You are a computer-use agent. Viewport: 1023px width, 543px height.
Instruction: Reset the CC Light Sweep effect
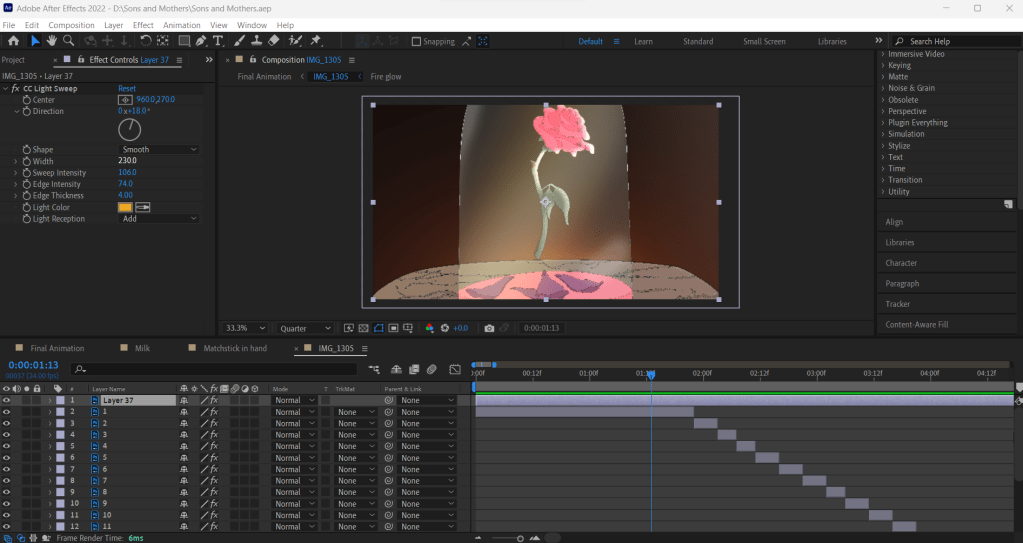tap(127, 89)
